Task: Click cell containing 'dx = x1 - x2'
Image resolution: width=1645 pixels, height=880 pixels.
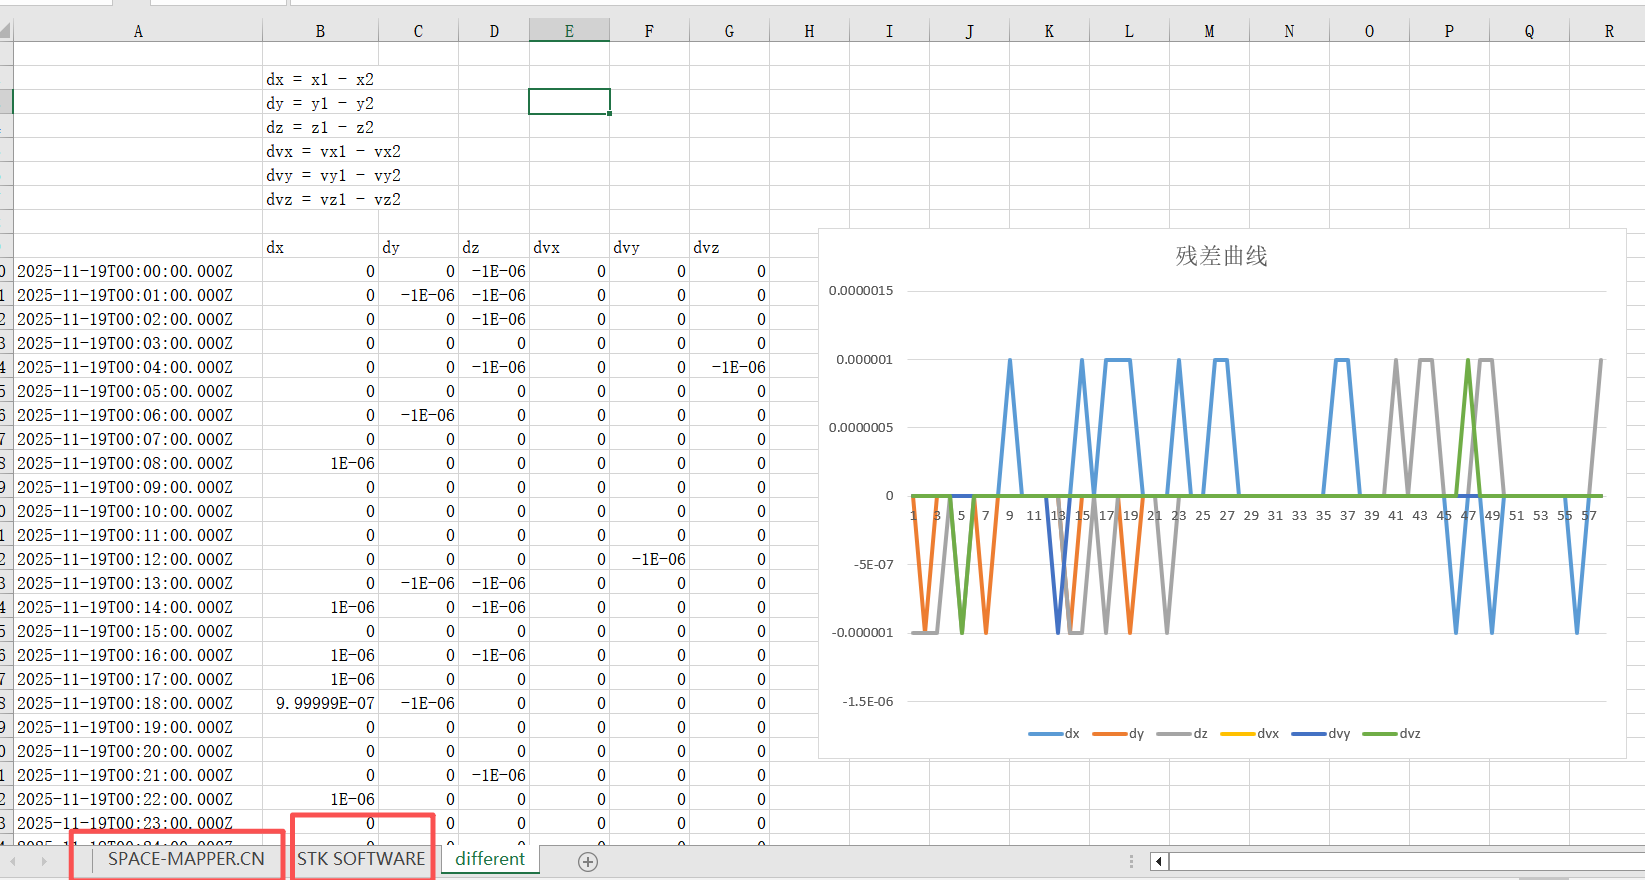Action: 320,79
